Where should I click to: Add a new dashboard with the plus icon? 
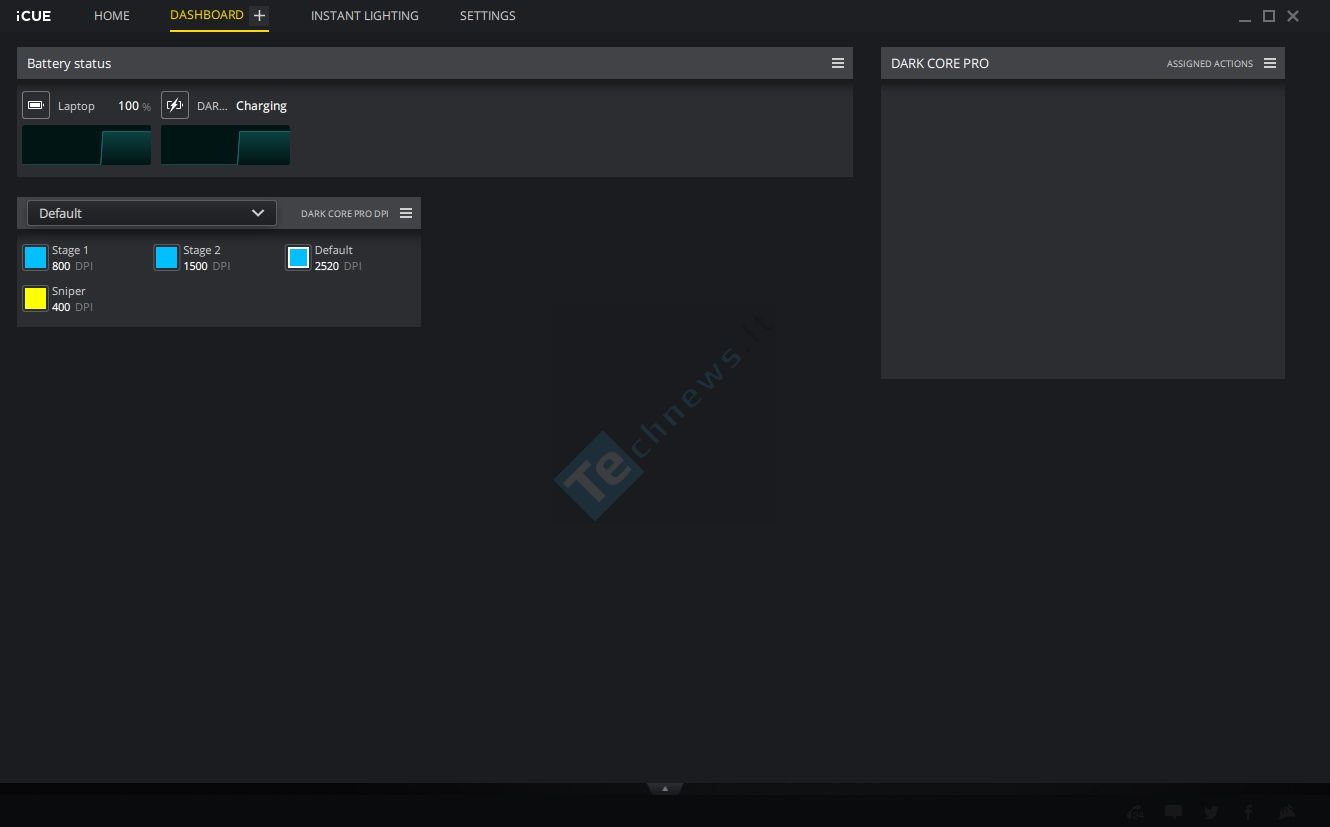[x=259, y=16]
